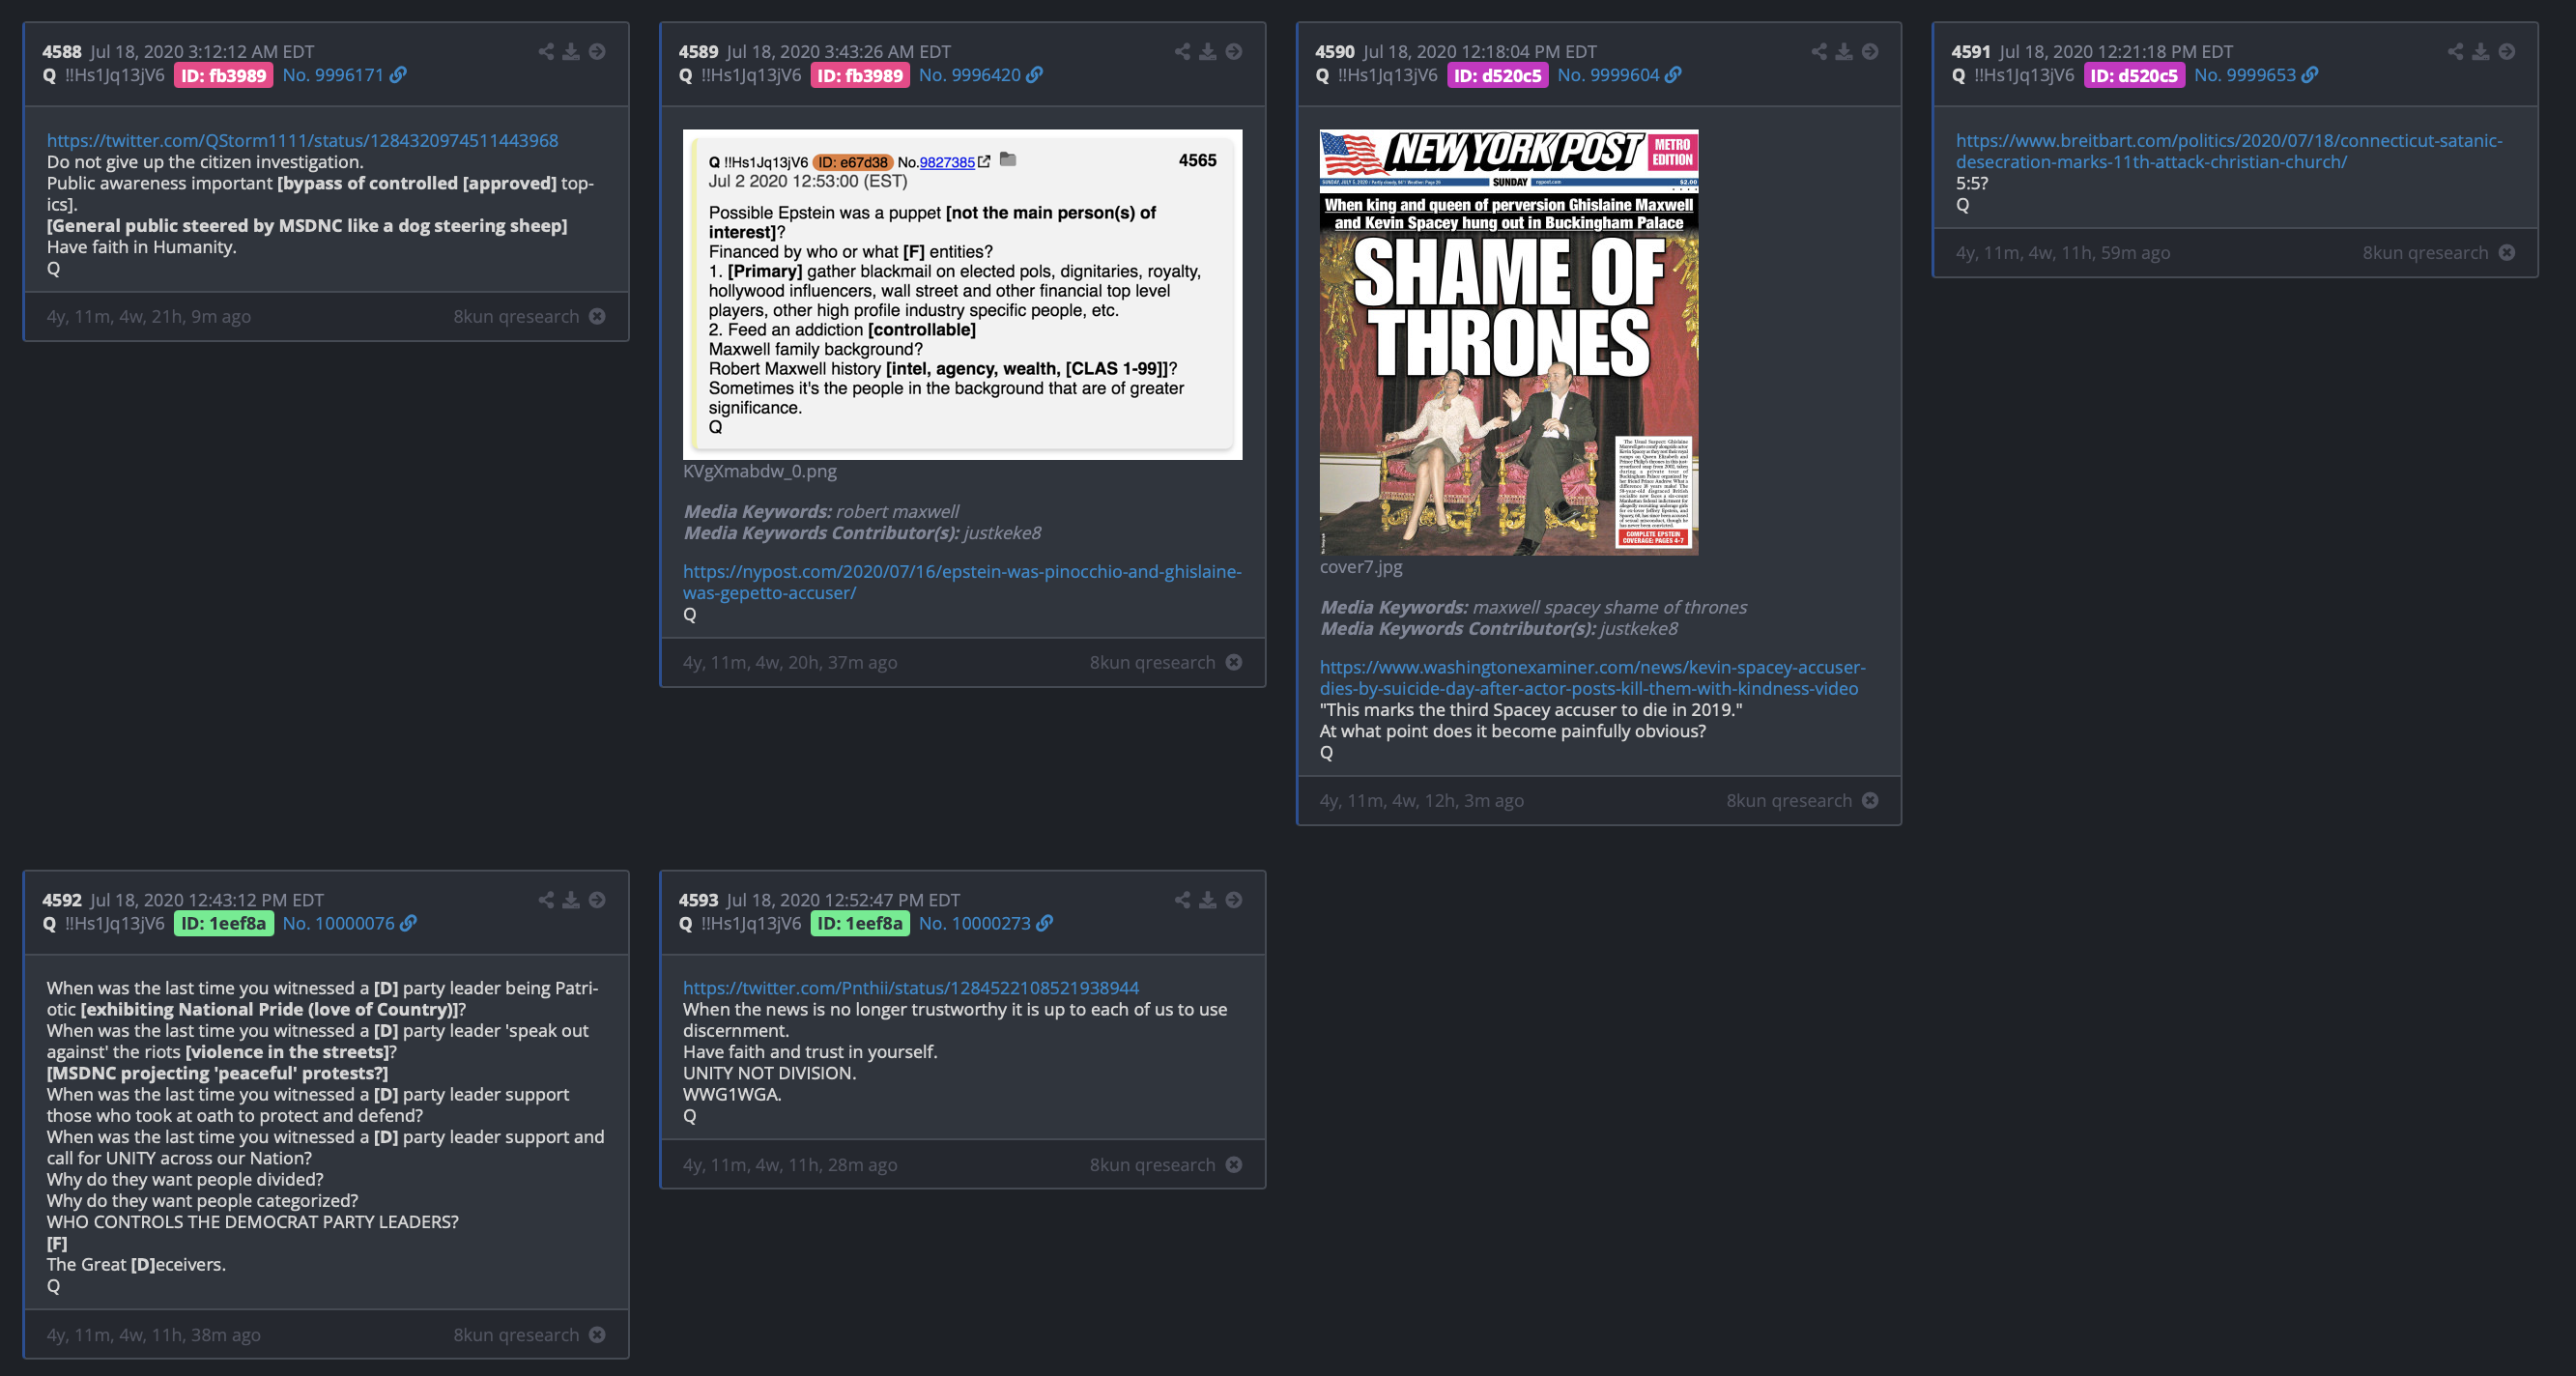Share post 4588 via the share icon
Image resolution: width=2576 pixels, height=1376 pixels.
tap(546, 51)
